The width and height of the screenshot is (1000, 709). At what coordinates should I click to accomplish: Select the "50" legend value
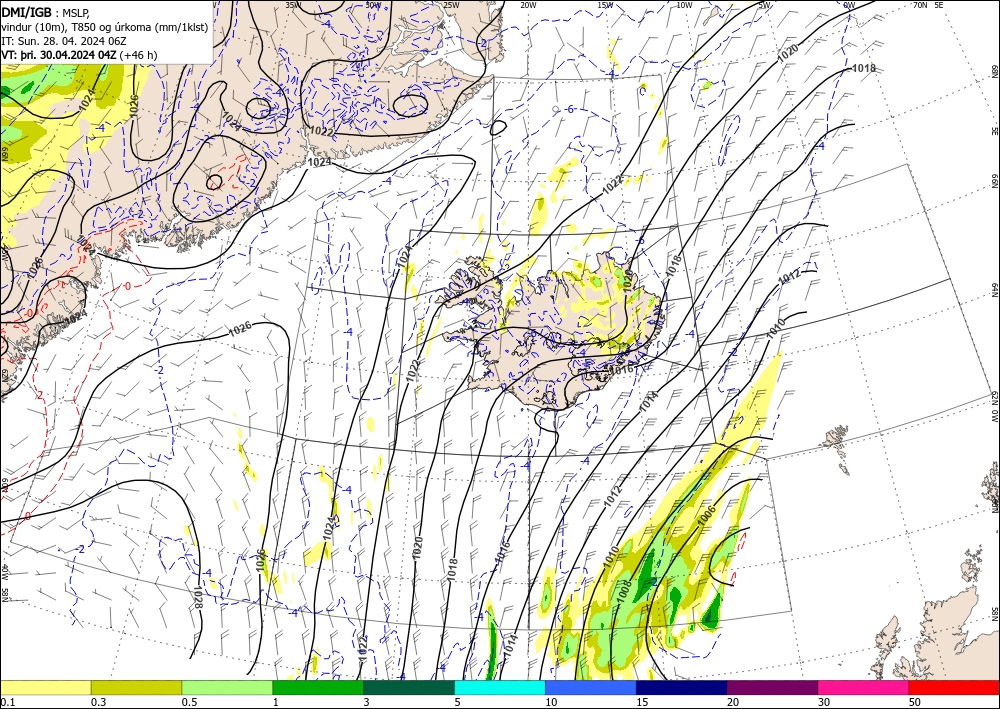pos(915,702)
